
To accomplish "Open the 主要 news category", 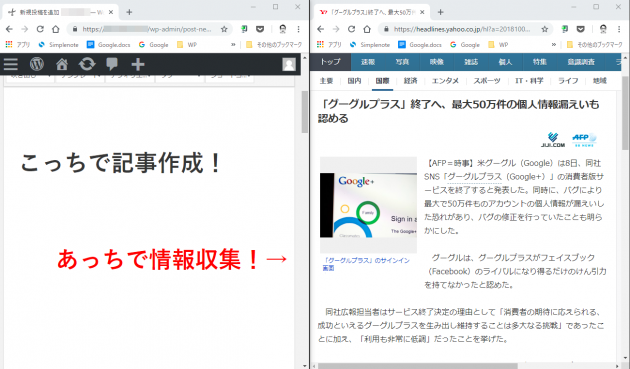I will (326, 81).
